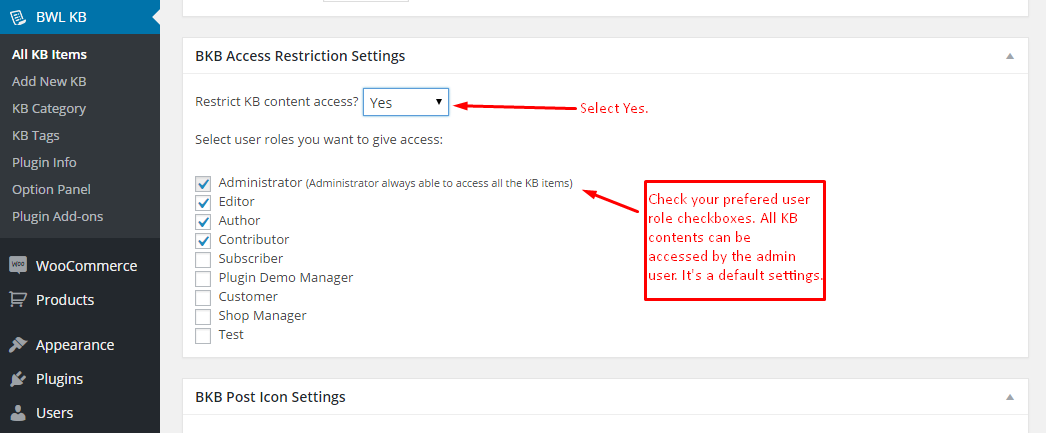Enable the Subscriber role checkbox
This screenshot has width=1046, height=433.
[203, 259]
